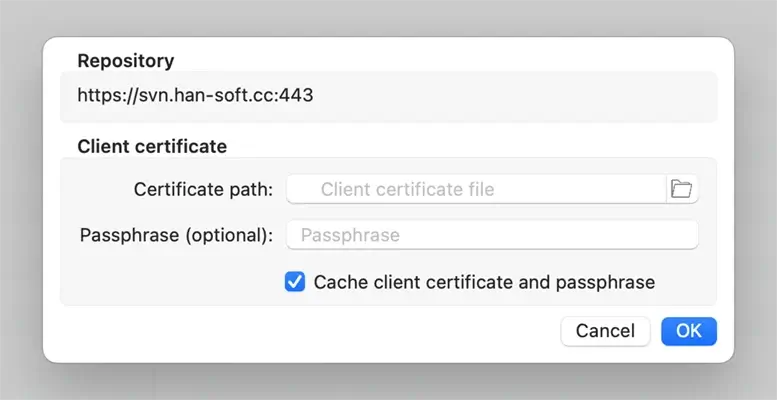Screen dimensions: 777x400
Task: Open the folder browse icon for certificate path
Action: (x=682, y=189)
